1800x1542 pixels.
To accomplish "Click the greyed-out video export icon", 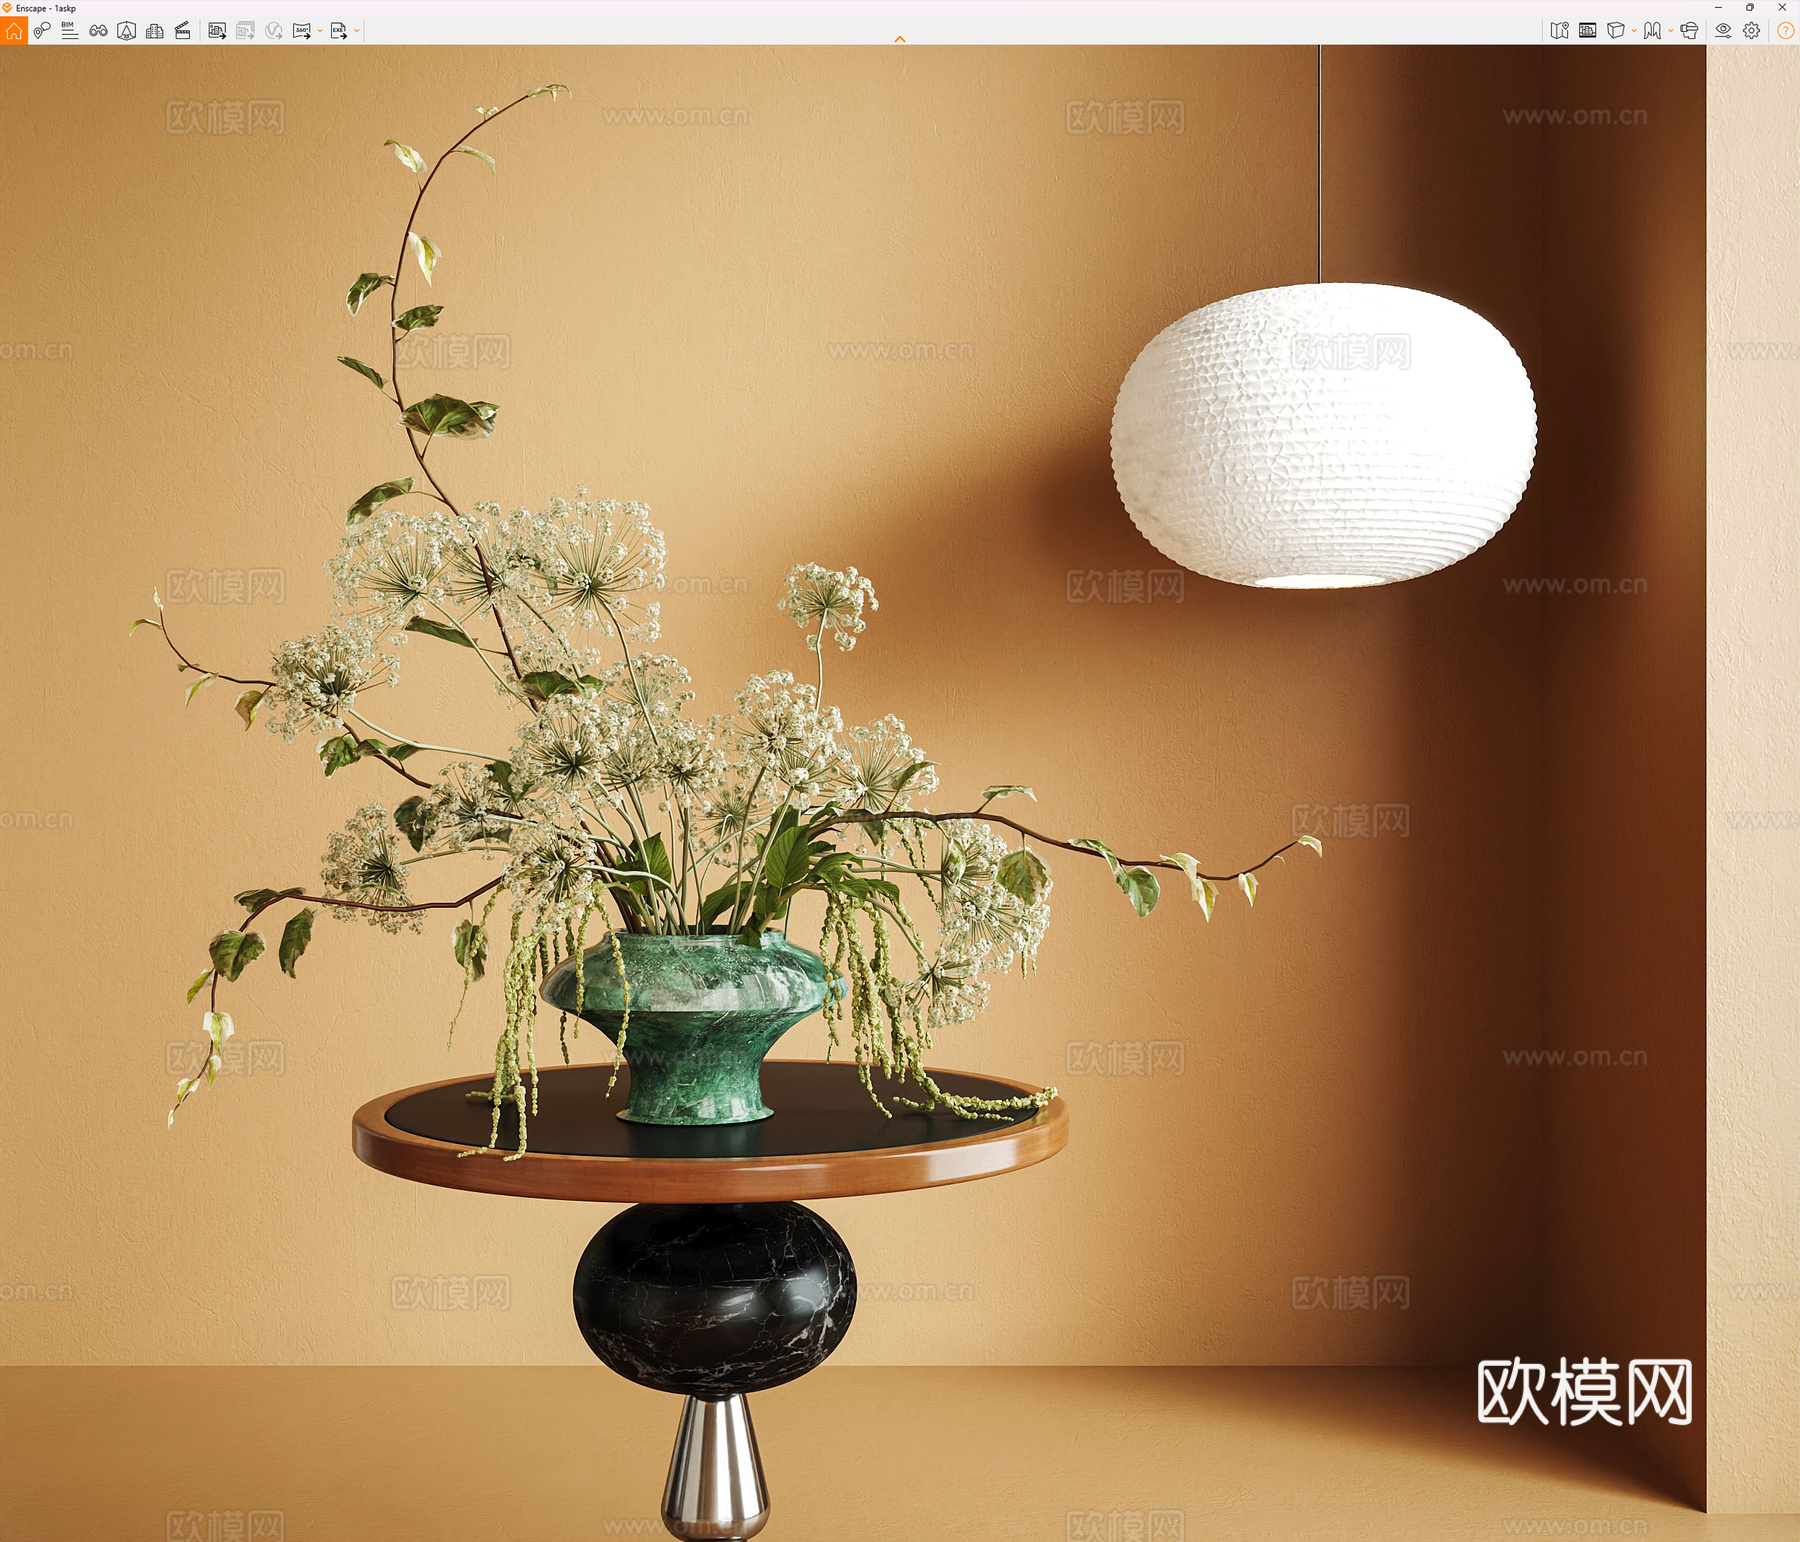I will (x=274, y=31).
